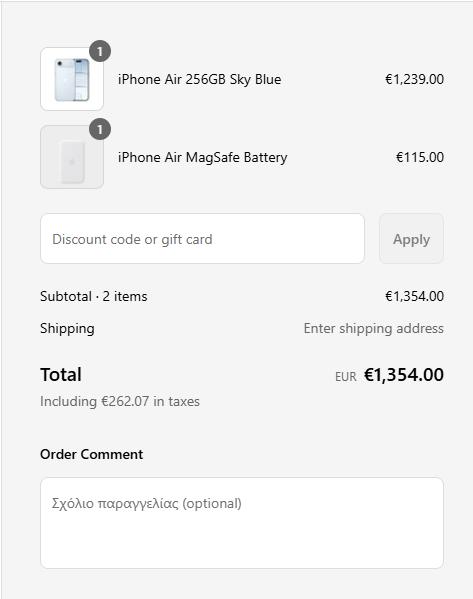This screenshot has width=473, height=599.
Task: Click the Enter shipping address text
Action: pos(374,329)
